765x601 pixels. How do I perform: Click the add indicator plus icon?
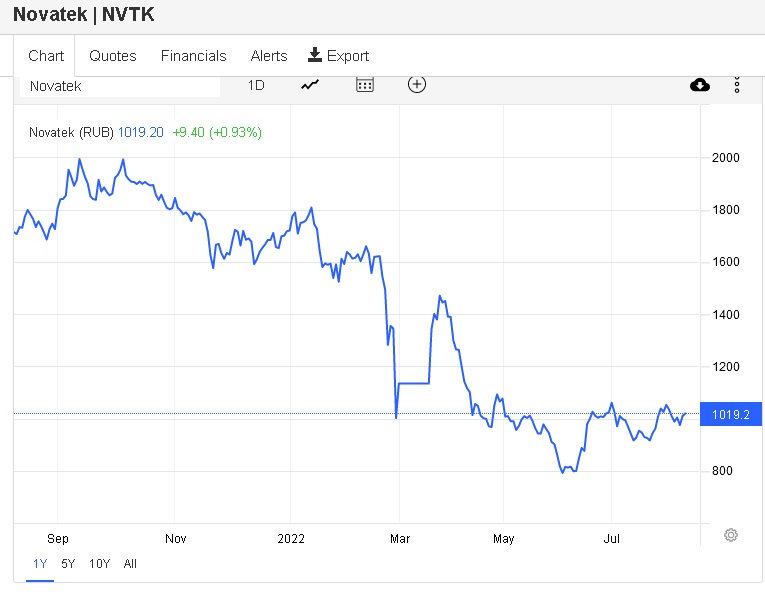(417, 85)
